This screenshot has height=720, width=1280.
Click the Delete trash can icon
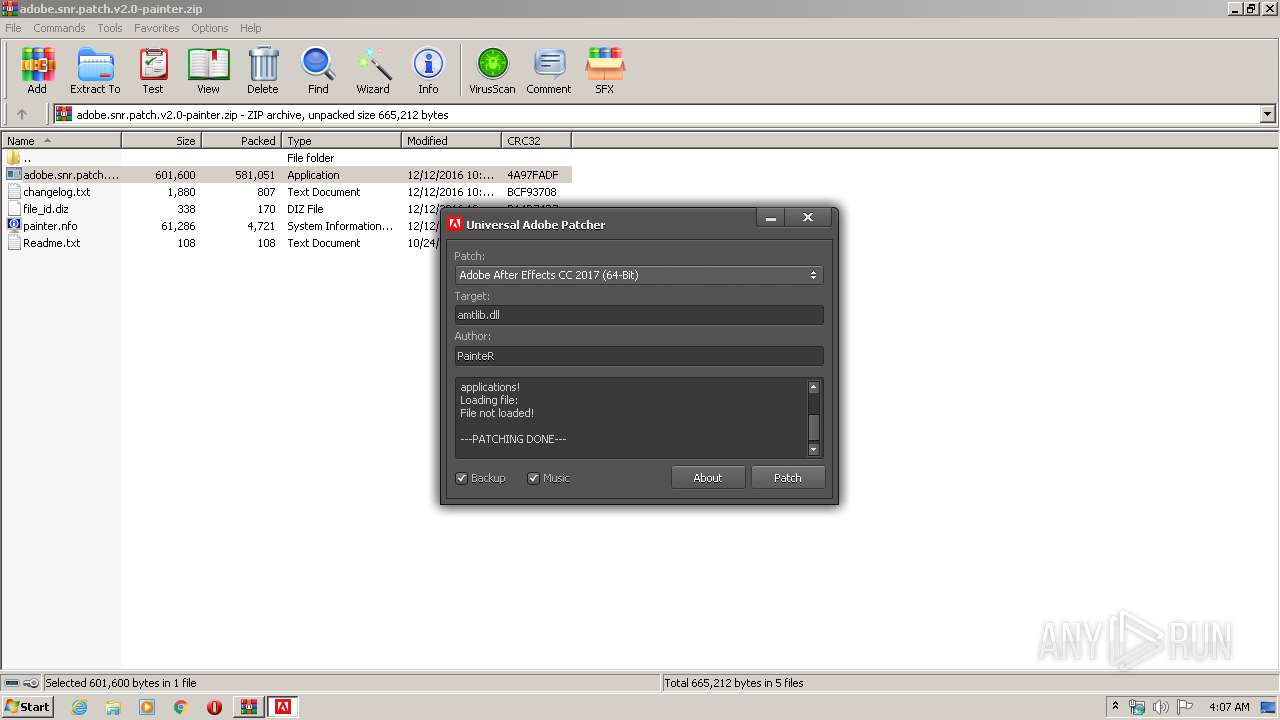[x=263, y=70]
